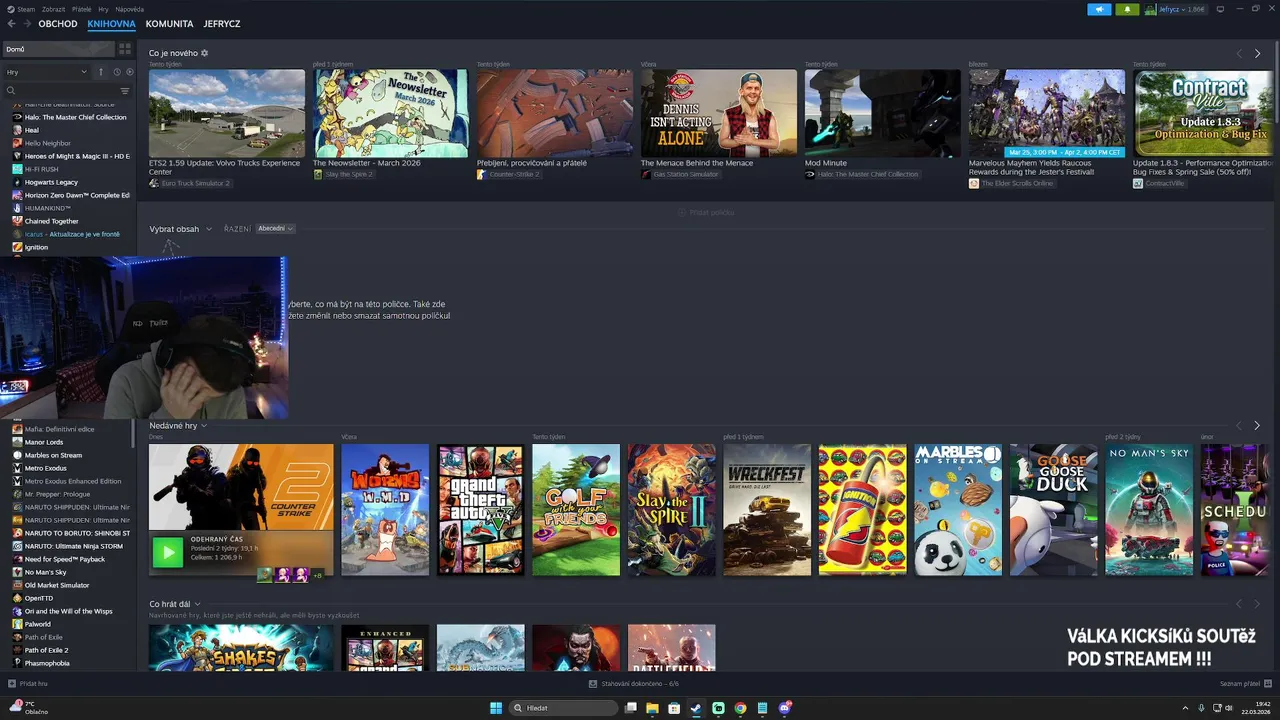The width and height of the screenshot is (1280, 720).
Task: Switch library to grid collections view
Action: point(125,49)
